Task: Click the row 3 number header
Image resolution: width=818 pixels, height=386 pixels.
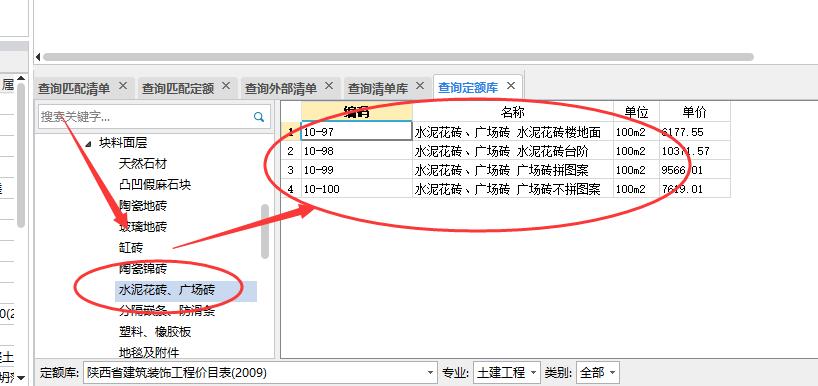Action: tap(291, 170)
